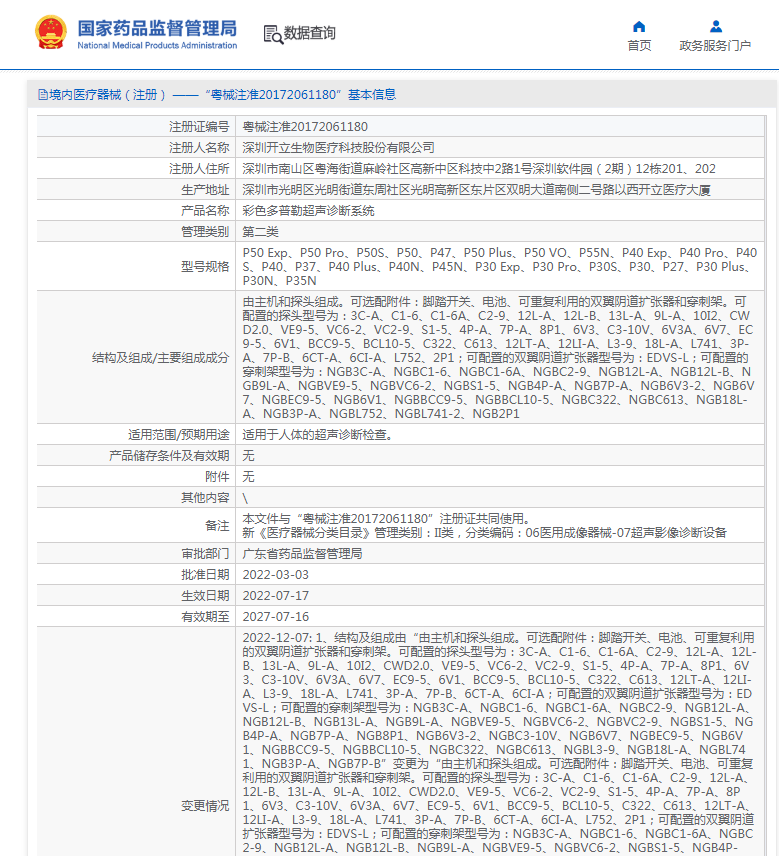This screenshot has width=779, height=856.
Task: Click National Medical Products Administration English text
Action: (x=157, y=46)
